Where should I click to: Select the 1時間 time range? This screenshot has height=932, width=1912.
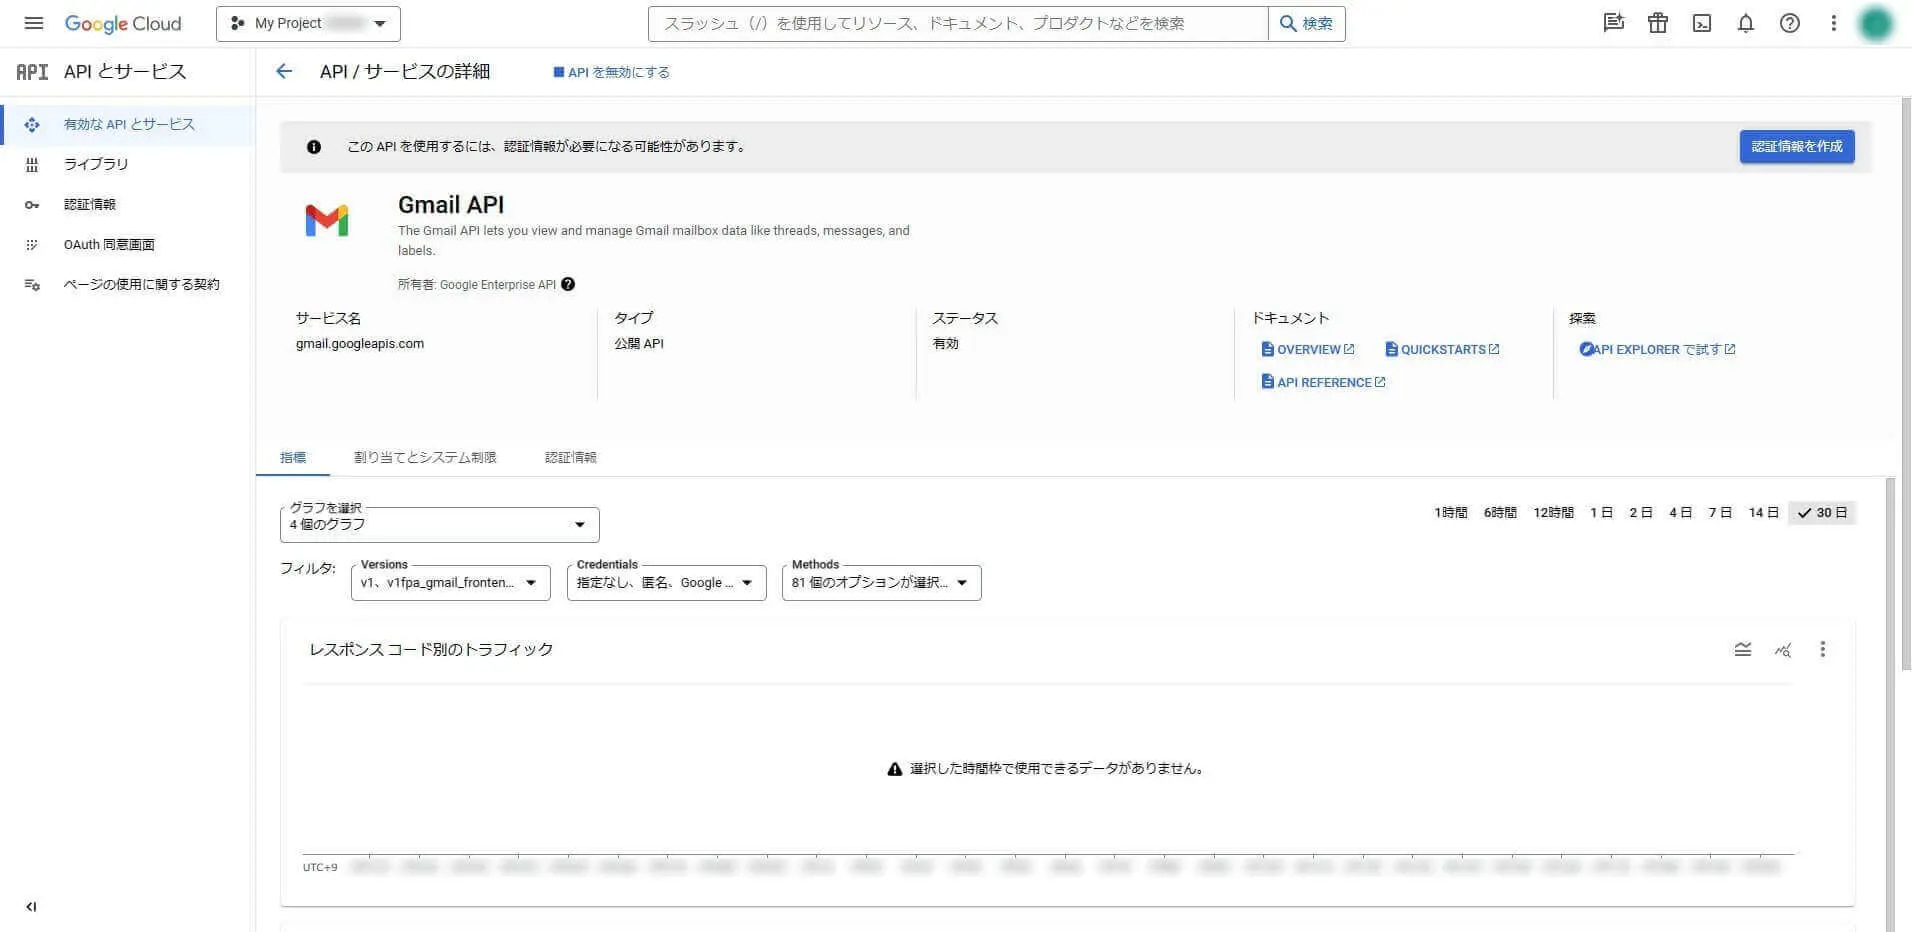(1451, 513)
